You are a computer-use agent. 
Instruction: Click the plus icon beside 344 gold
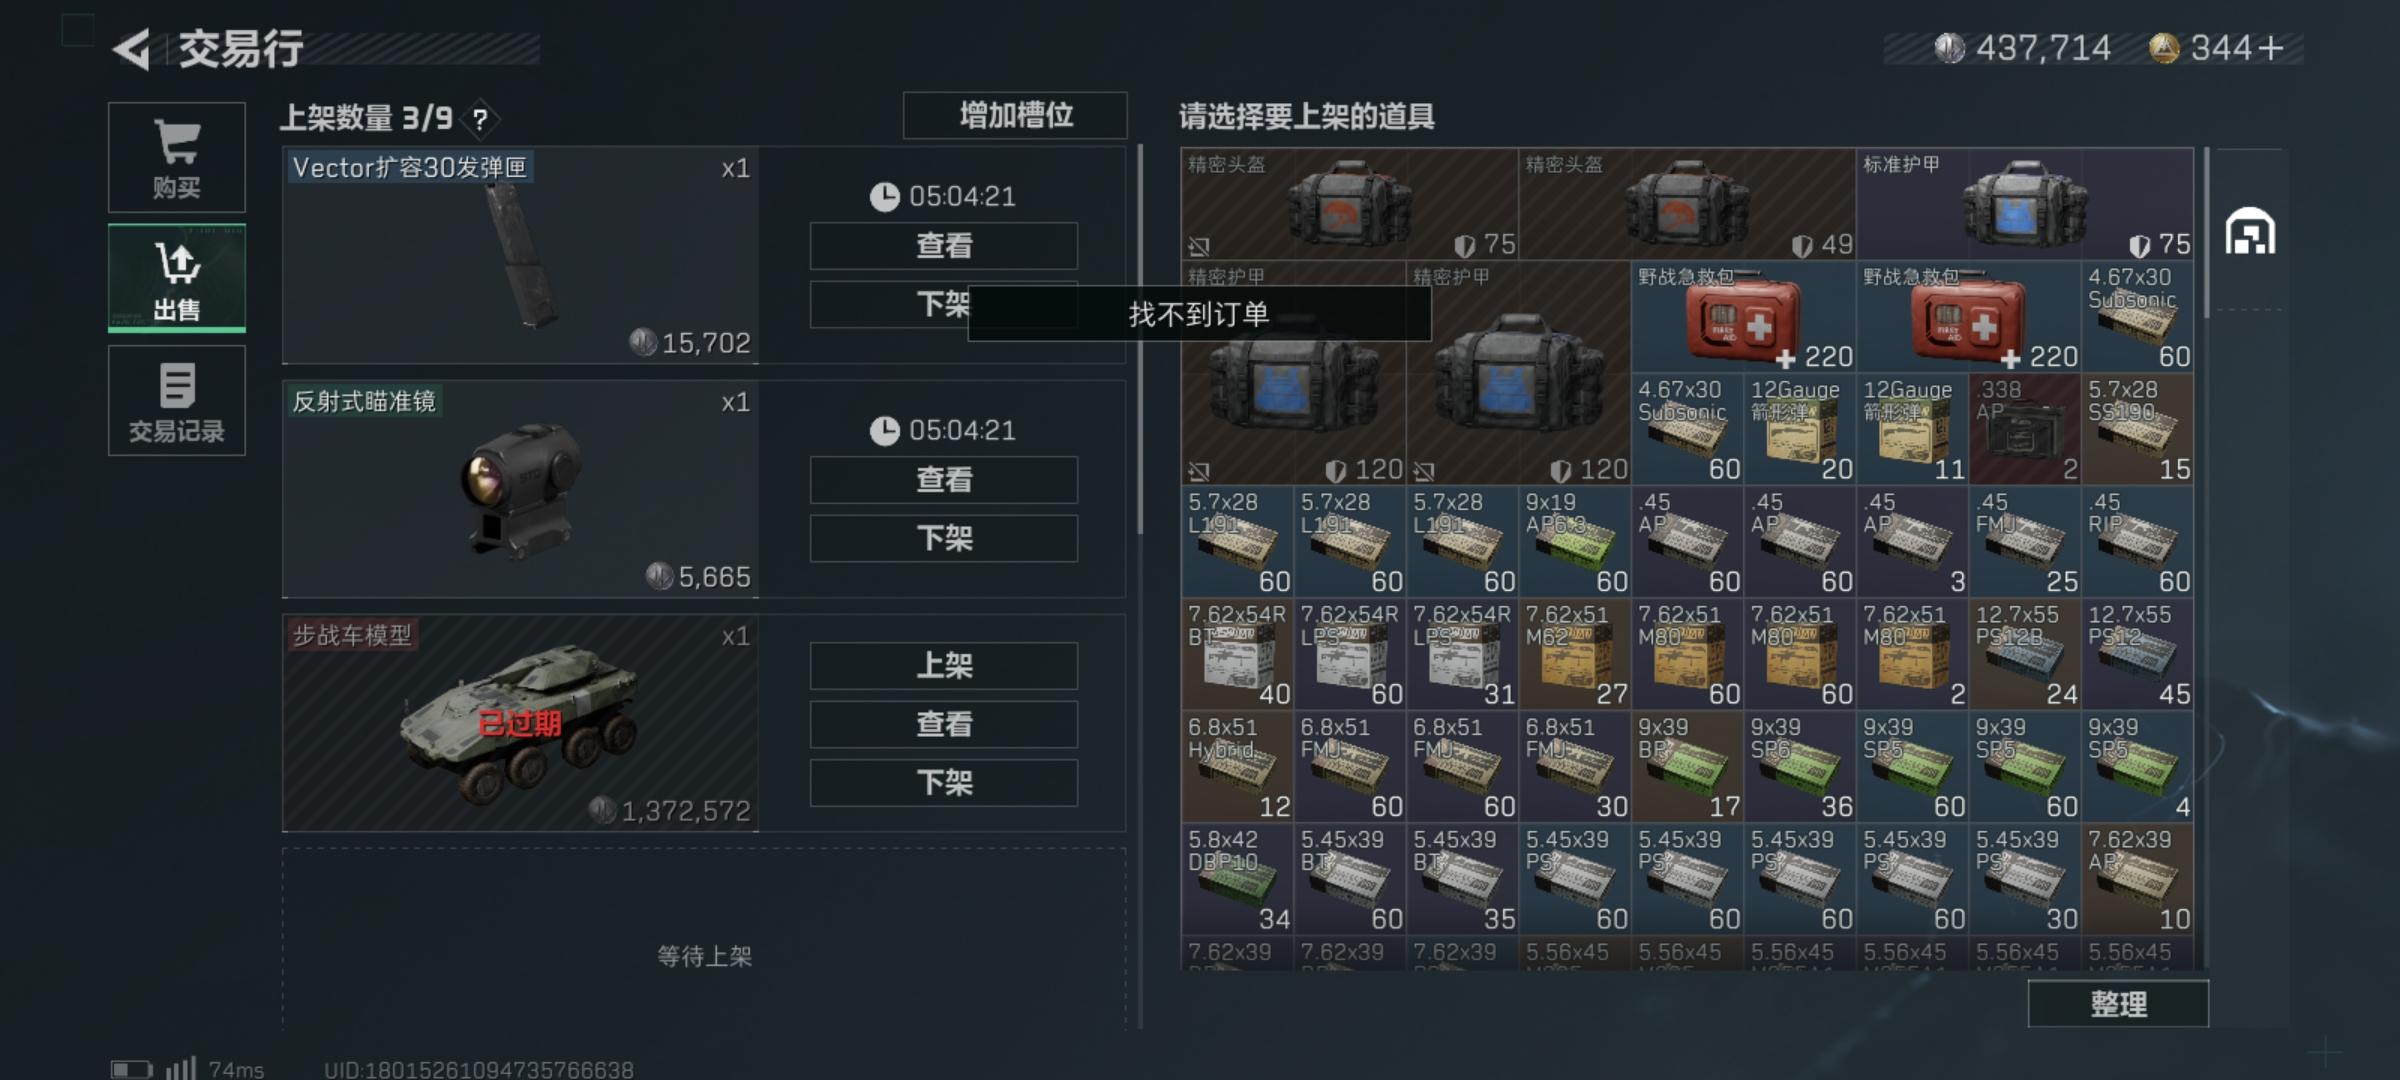click(x=2271, y=48)
